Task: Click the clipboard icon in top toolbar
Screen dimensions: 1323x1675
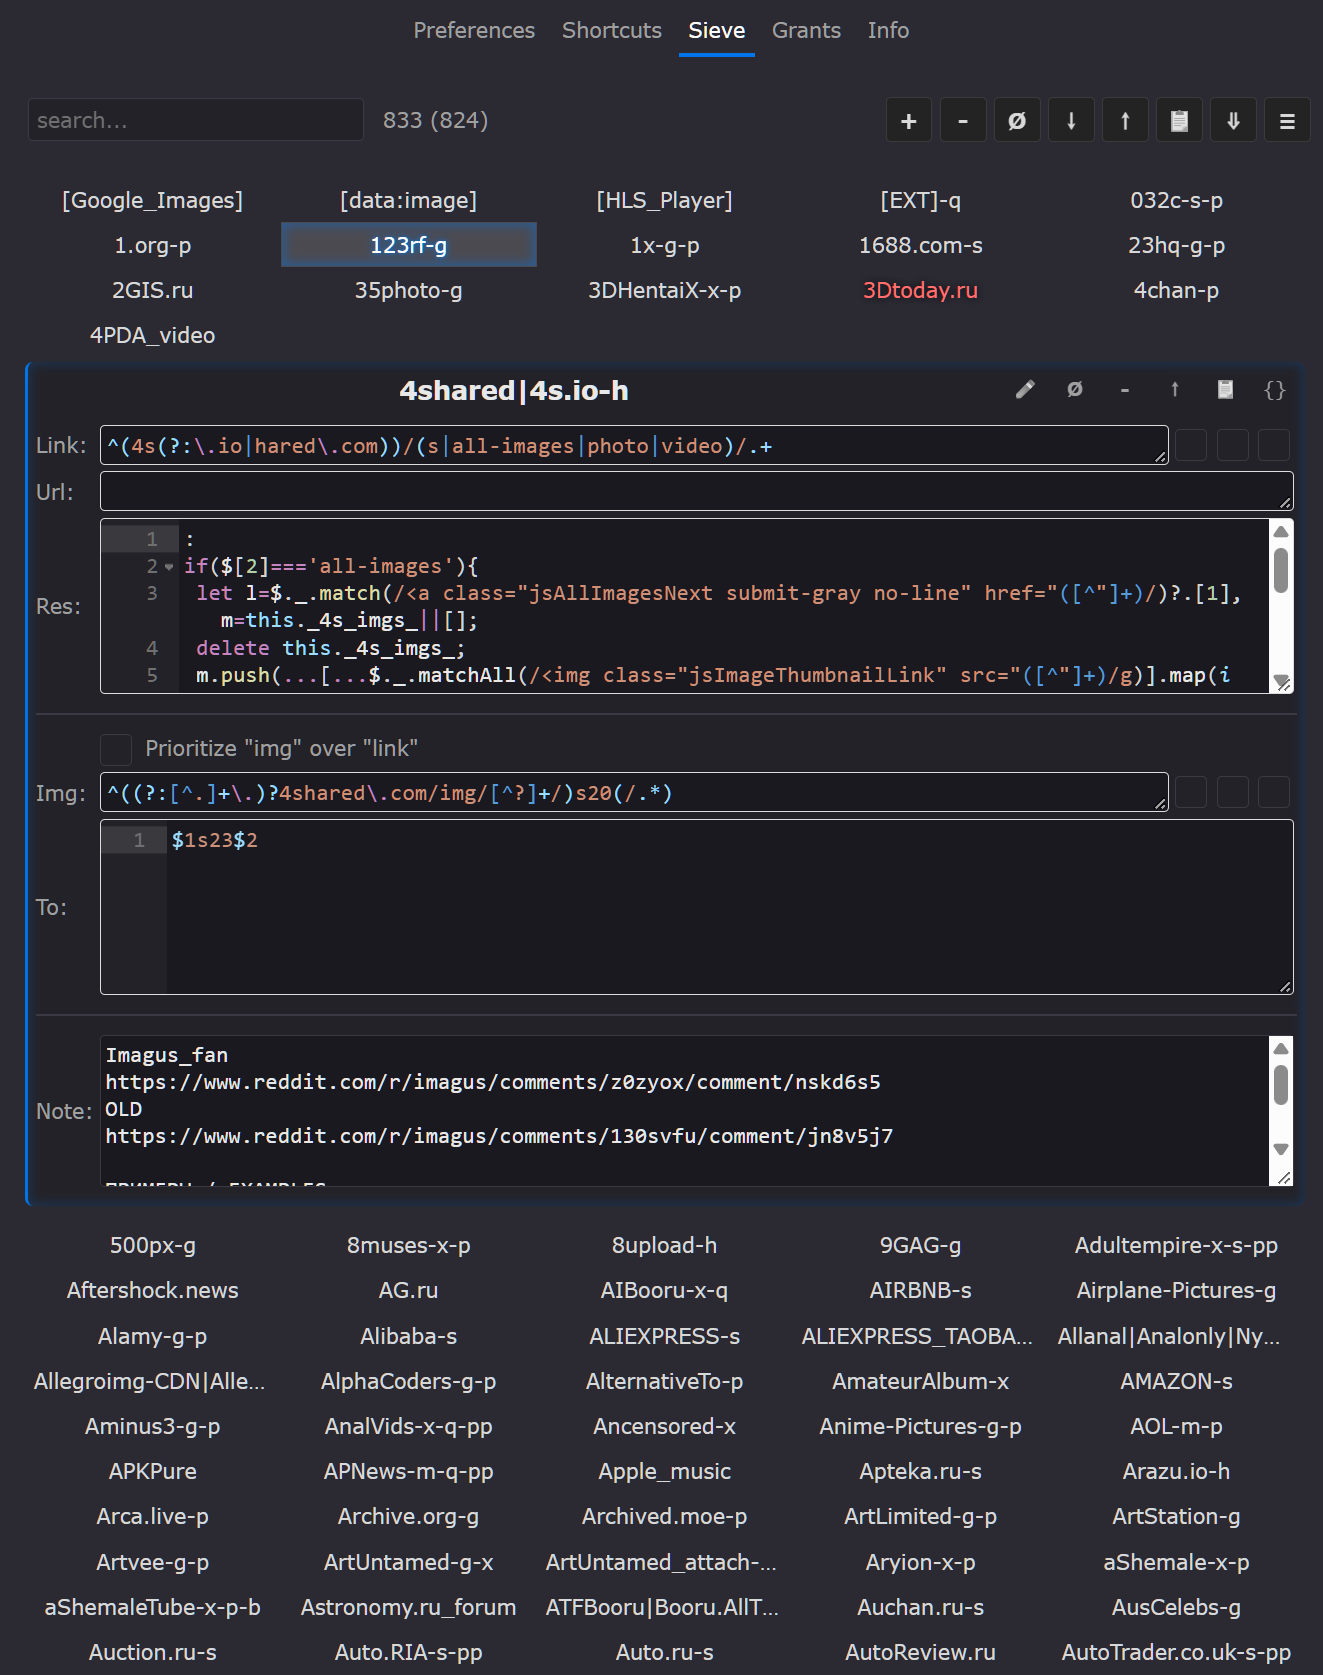Action: [1179, 120]
